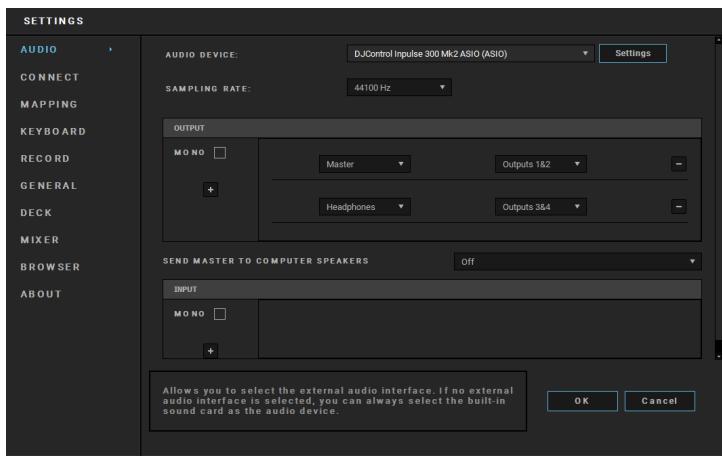Click the help text about external audio interface
Viewport: 723px width, 456px height.
[x=338, y=401]
